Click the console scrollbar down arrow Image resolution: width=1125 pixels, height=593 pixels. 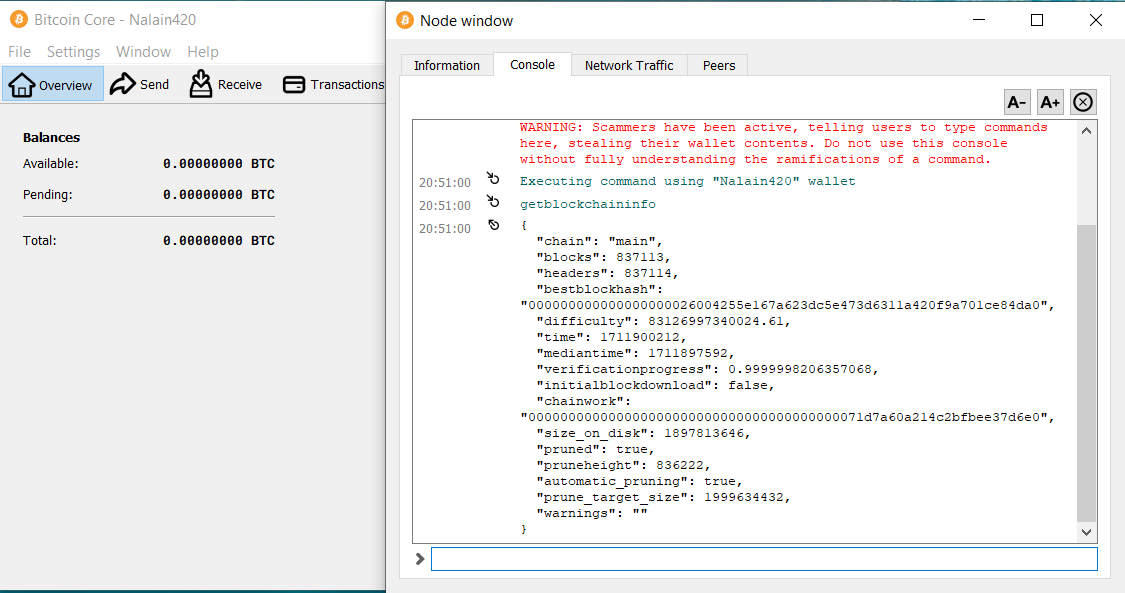pos(1086,532)
